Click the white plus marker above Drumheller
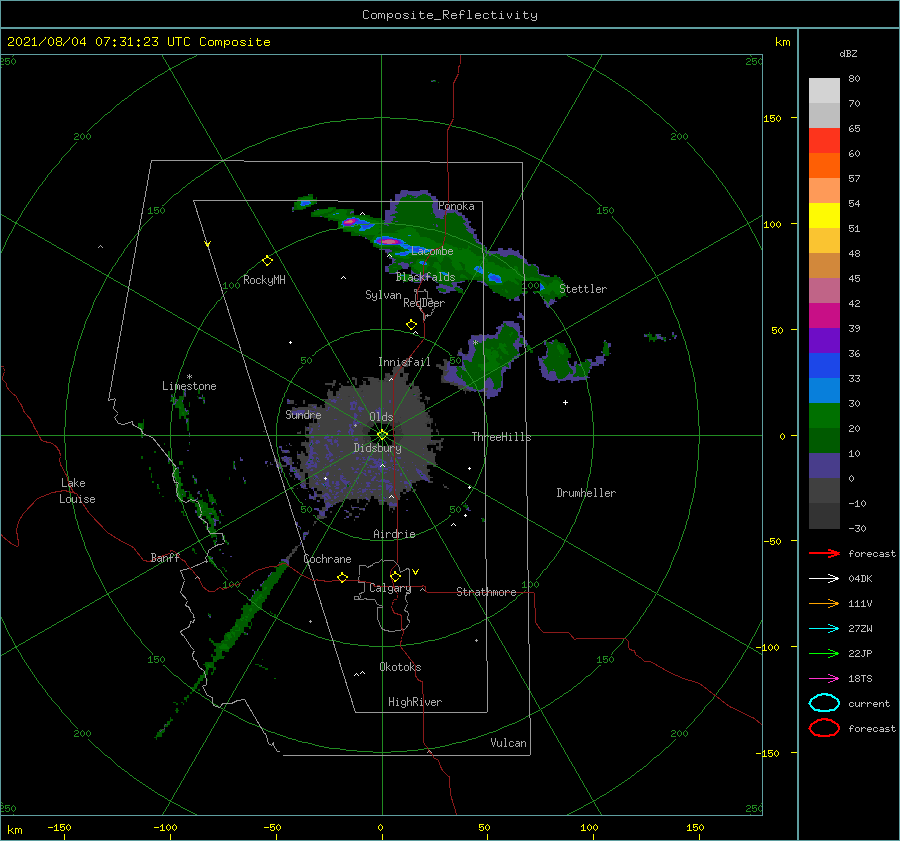This screenshot has width=900, height=841. tap(565, 402)
